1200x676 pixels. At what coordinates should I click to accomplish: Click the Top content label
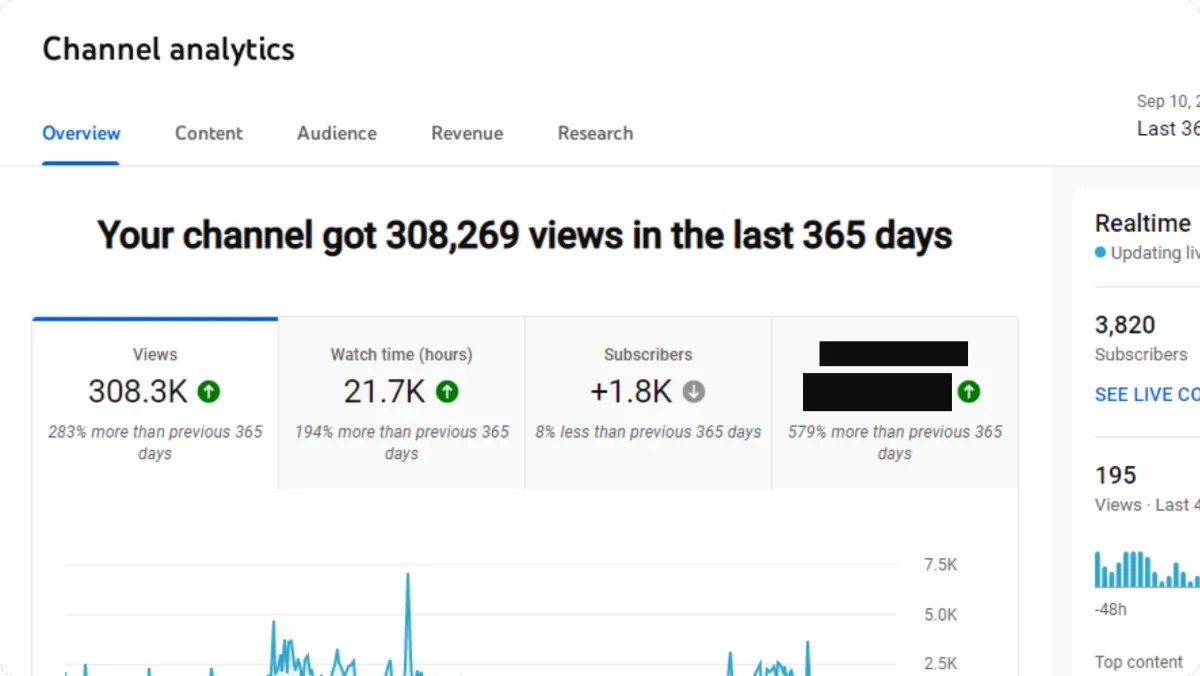pos(1139,662)
